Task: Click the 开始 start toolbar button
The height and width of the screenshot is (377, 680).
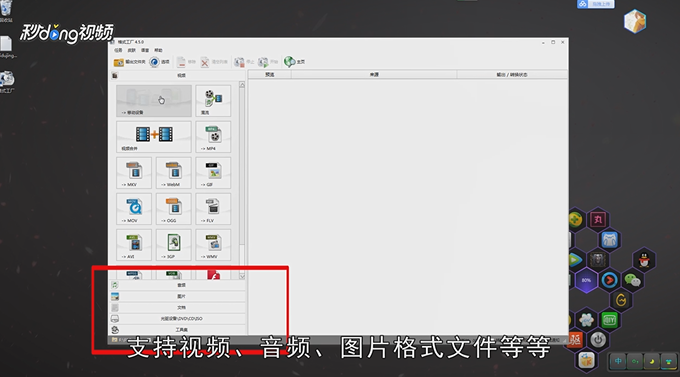Action: coord(268,62)
